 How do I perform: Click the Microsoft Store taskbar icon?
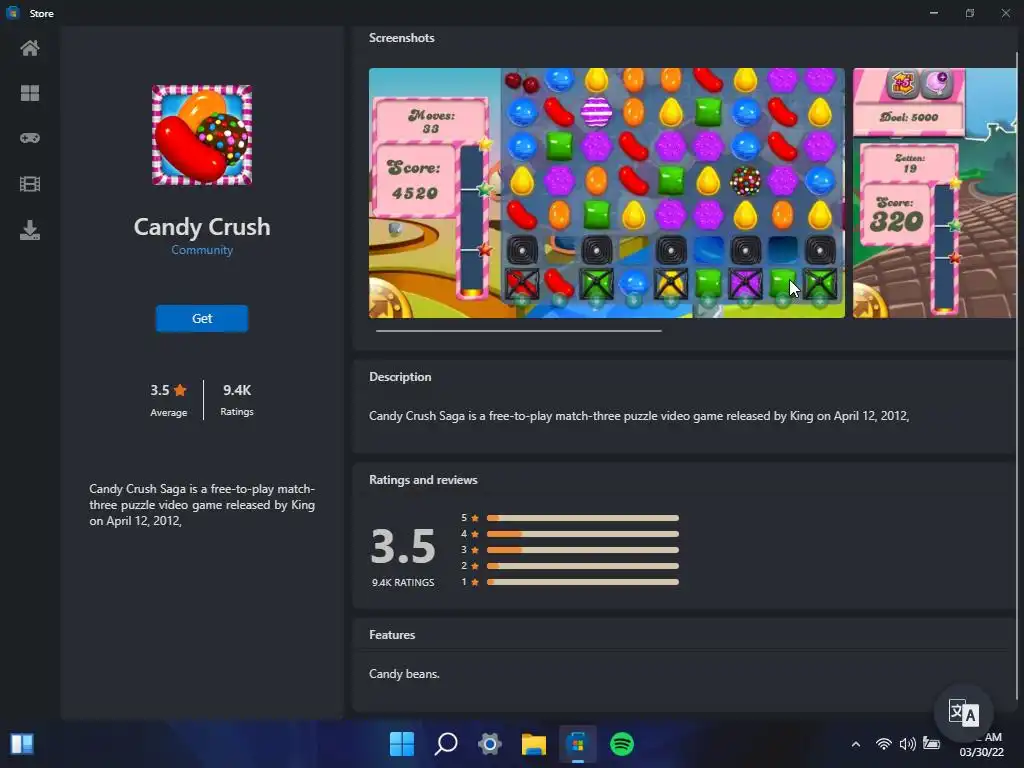(577, 744)
